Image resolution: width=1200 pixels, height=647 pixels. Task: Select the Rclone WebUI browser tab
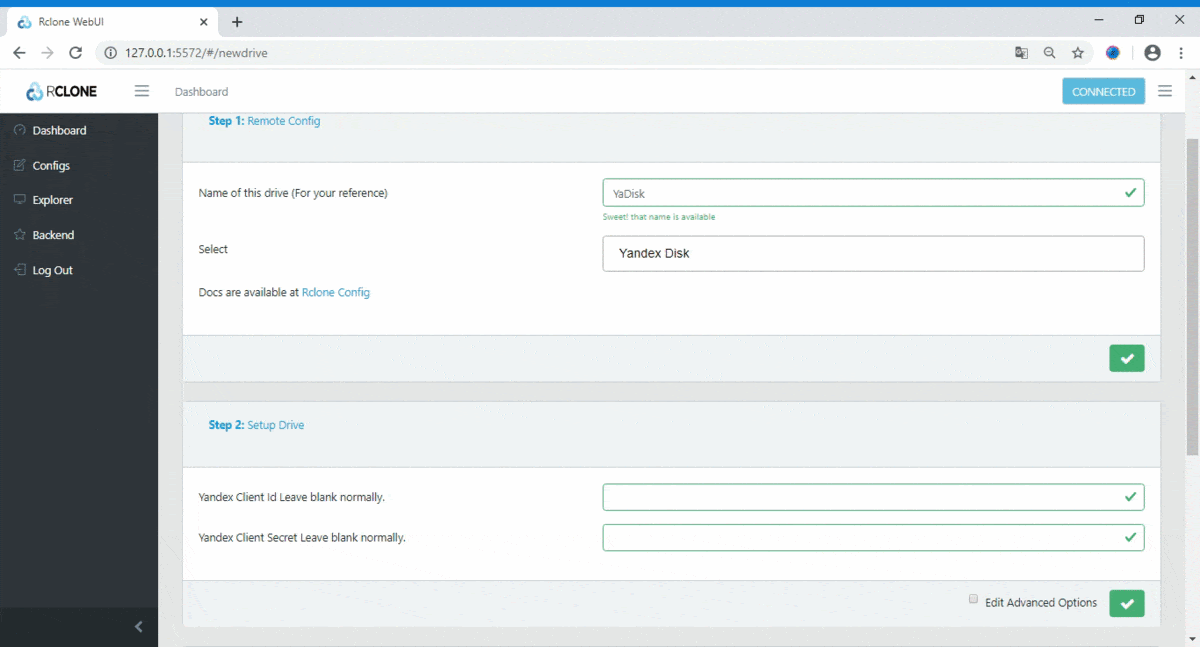pyautogui.click(x=112, y=22)
